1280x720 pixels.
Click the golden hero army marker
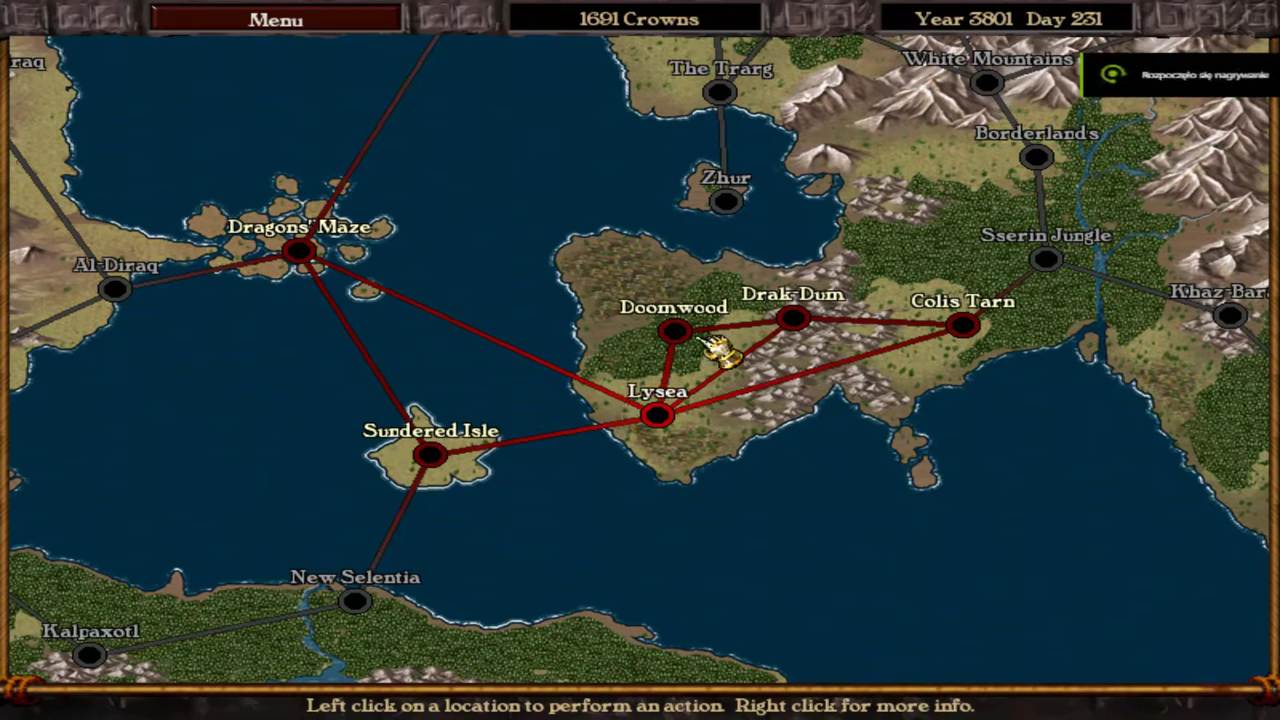tap(722, 351)
